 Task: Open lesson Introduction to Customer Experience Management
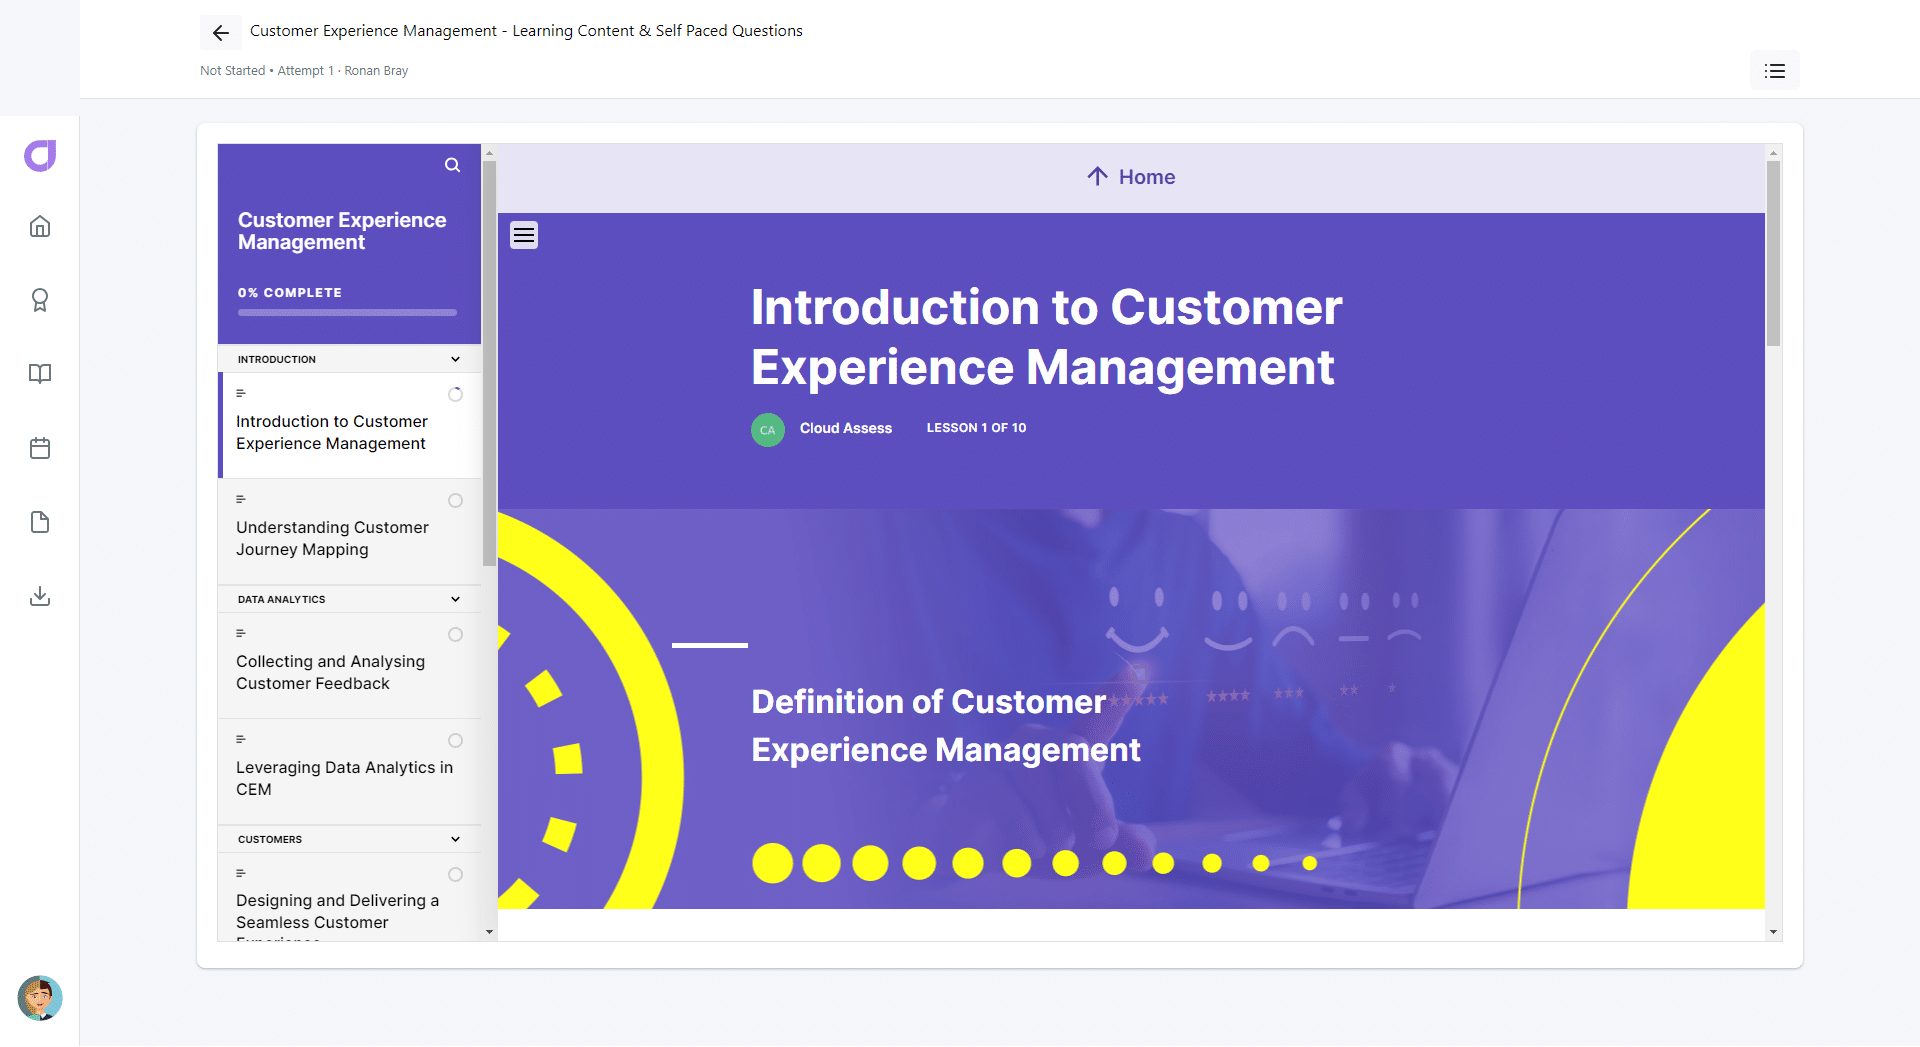pos(349,426)
